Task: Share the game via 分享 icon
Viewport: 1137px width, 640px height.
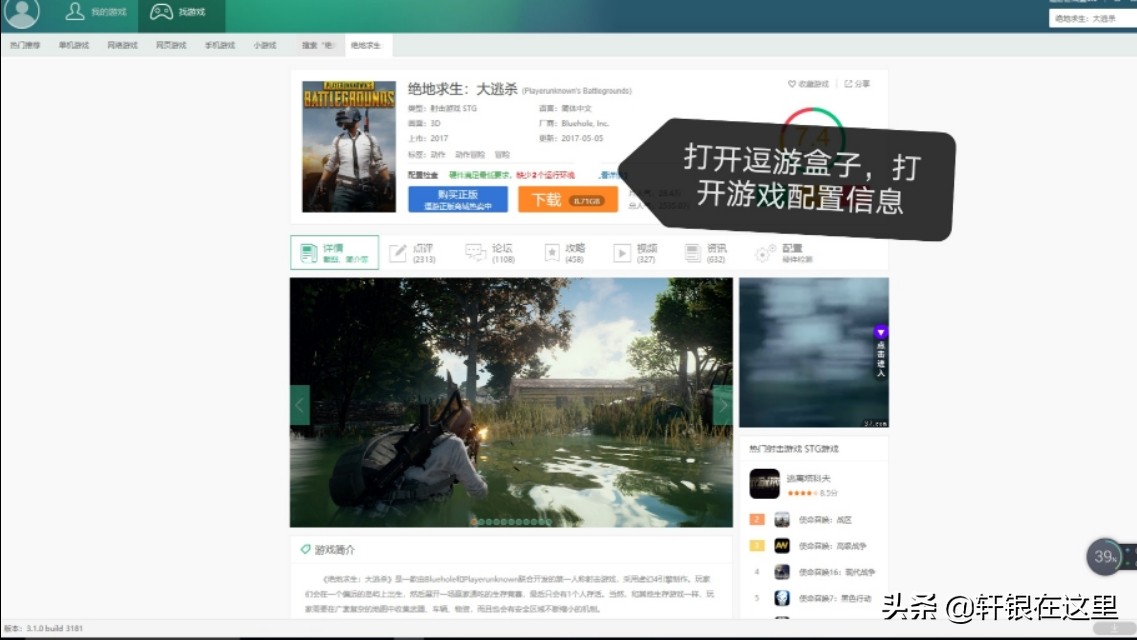Action: (x=857, y=84)
